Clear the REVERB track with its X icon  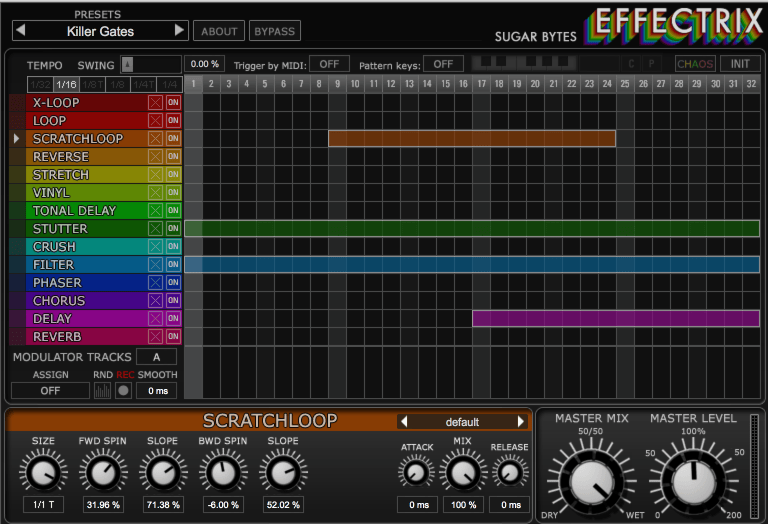(155, 336)
